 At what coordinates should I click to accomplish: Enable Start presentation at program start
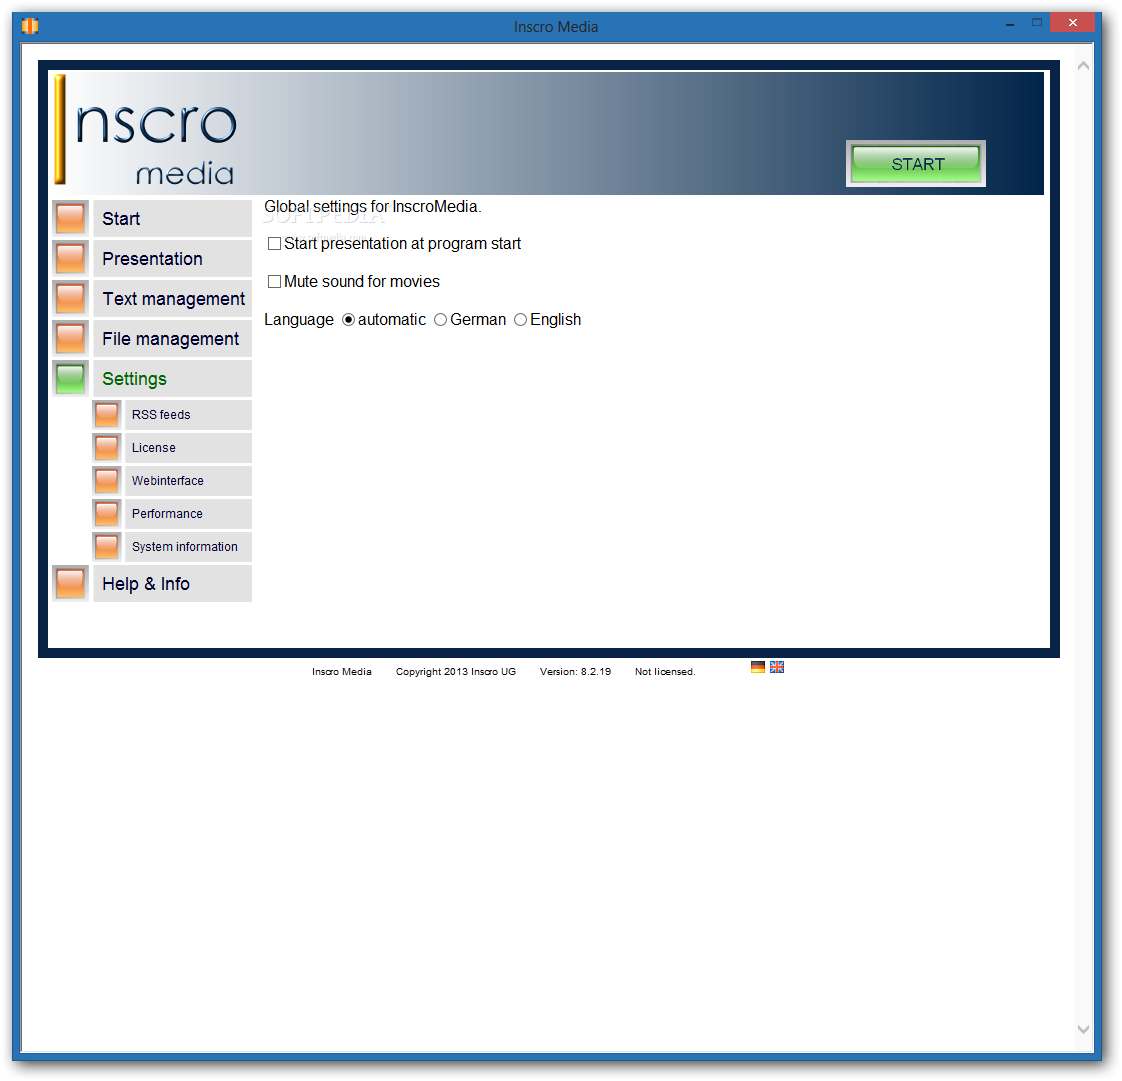[x=274, y=244]
